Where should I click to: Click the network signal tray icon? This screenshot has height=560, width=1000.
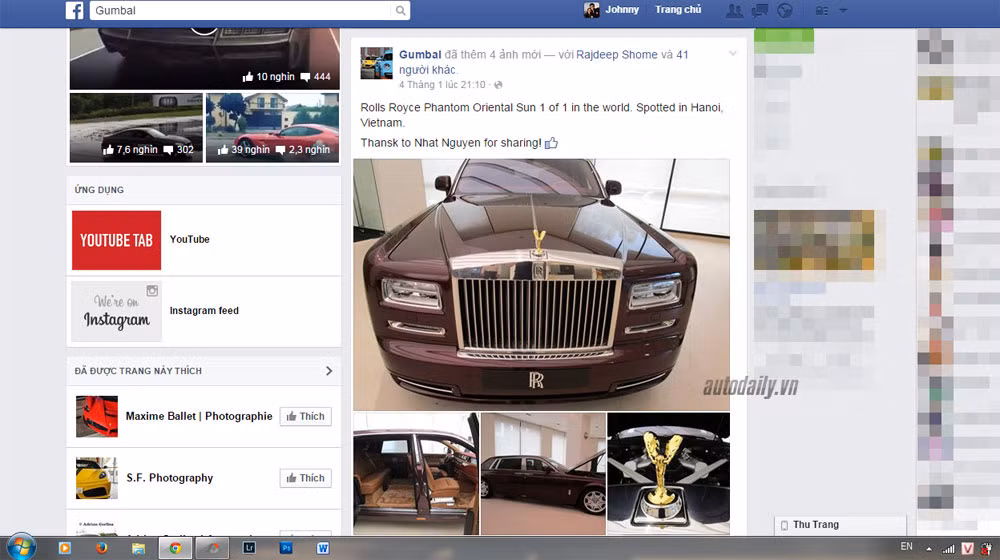coord(949,549)
